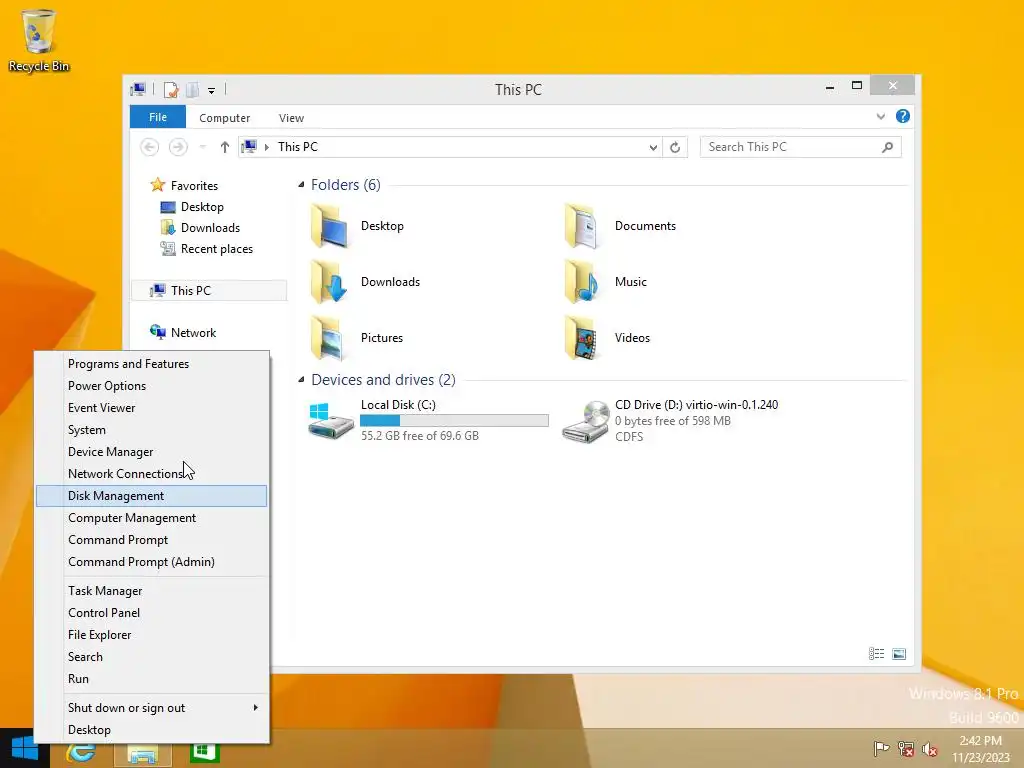Collapse the Devices and drives (2) group
The height and width of the screenshot is (768, 1024).
coord(301,379)
